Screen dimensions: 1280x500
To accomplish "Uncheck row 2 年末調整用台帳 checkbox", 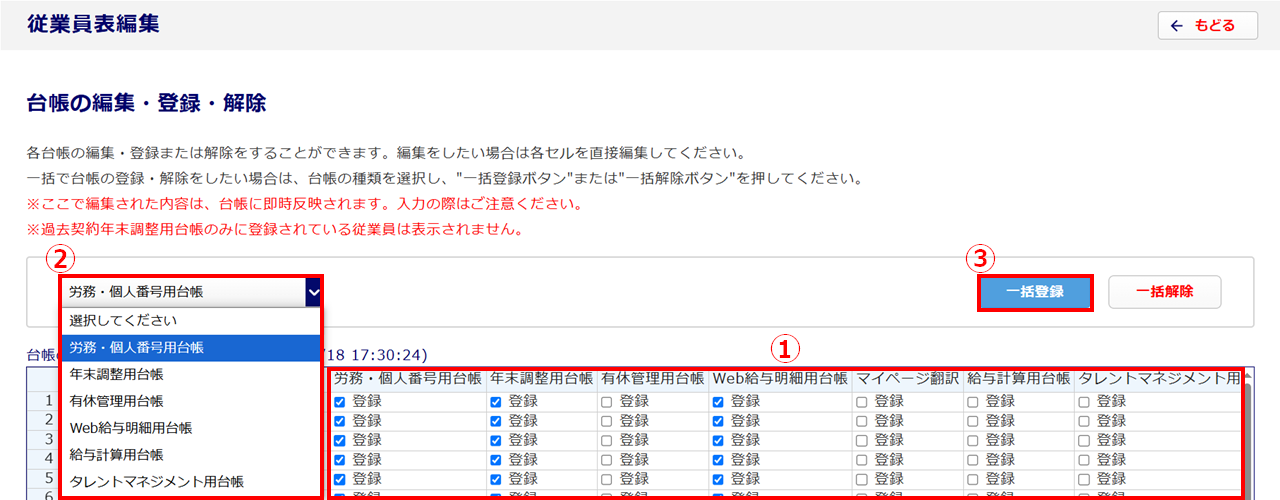I will (496, 420).
